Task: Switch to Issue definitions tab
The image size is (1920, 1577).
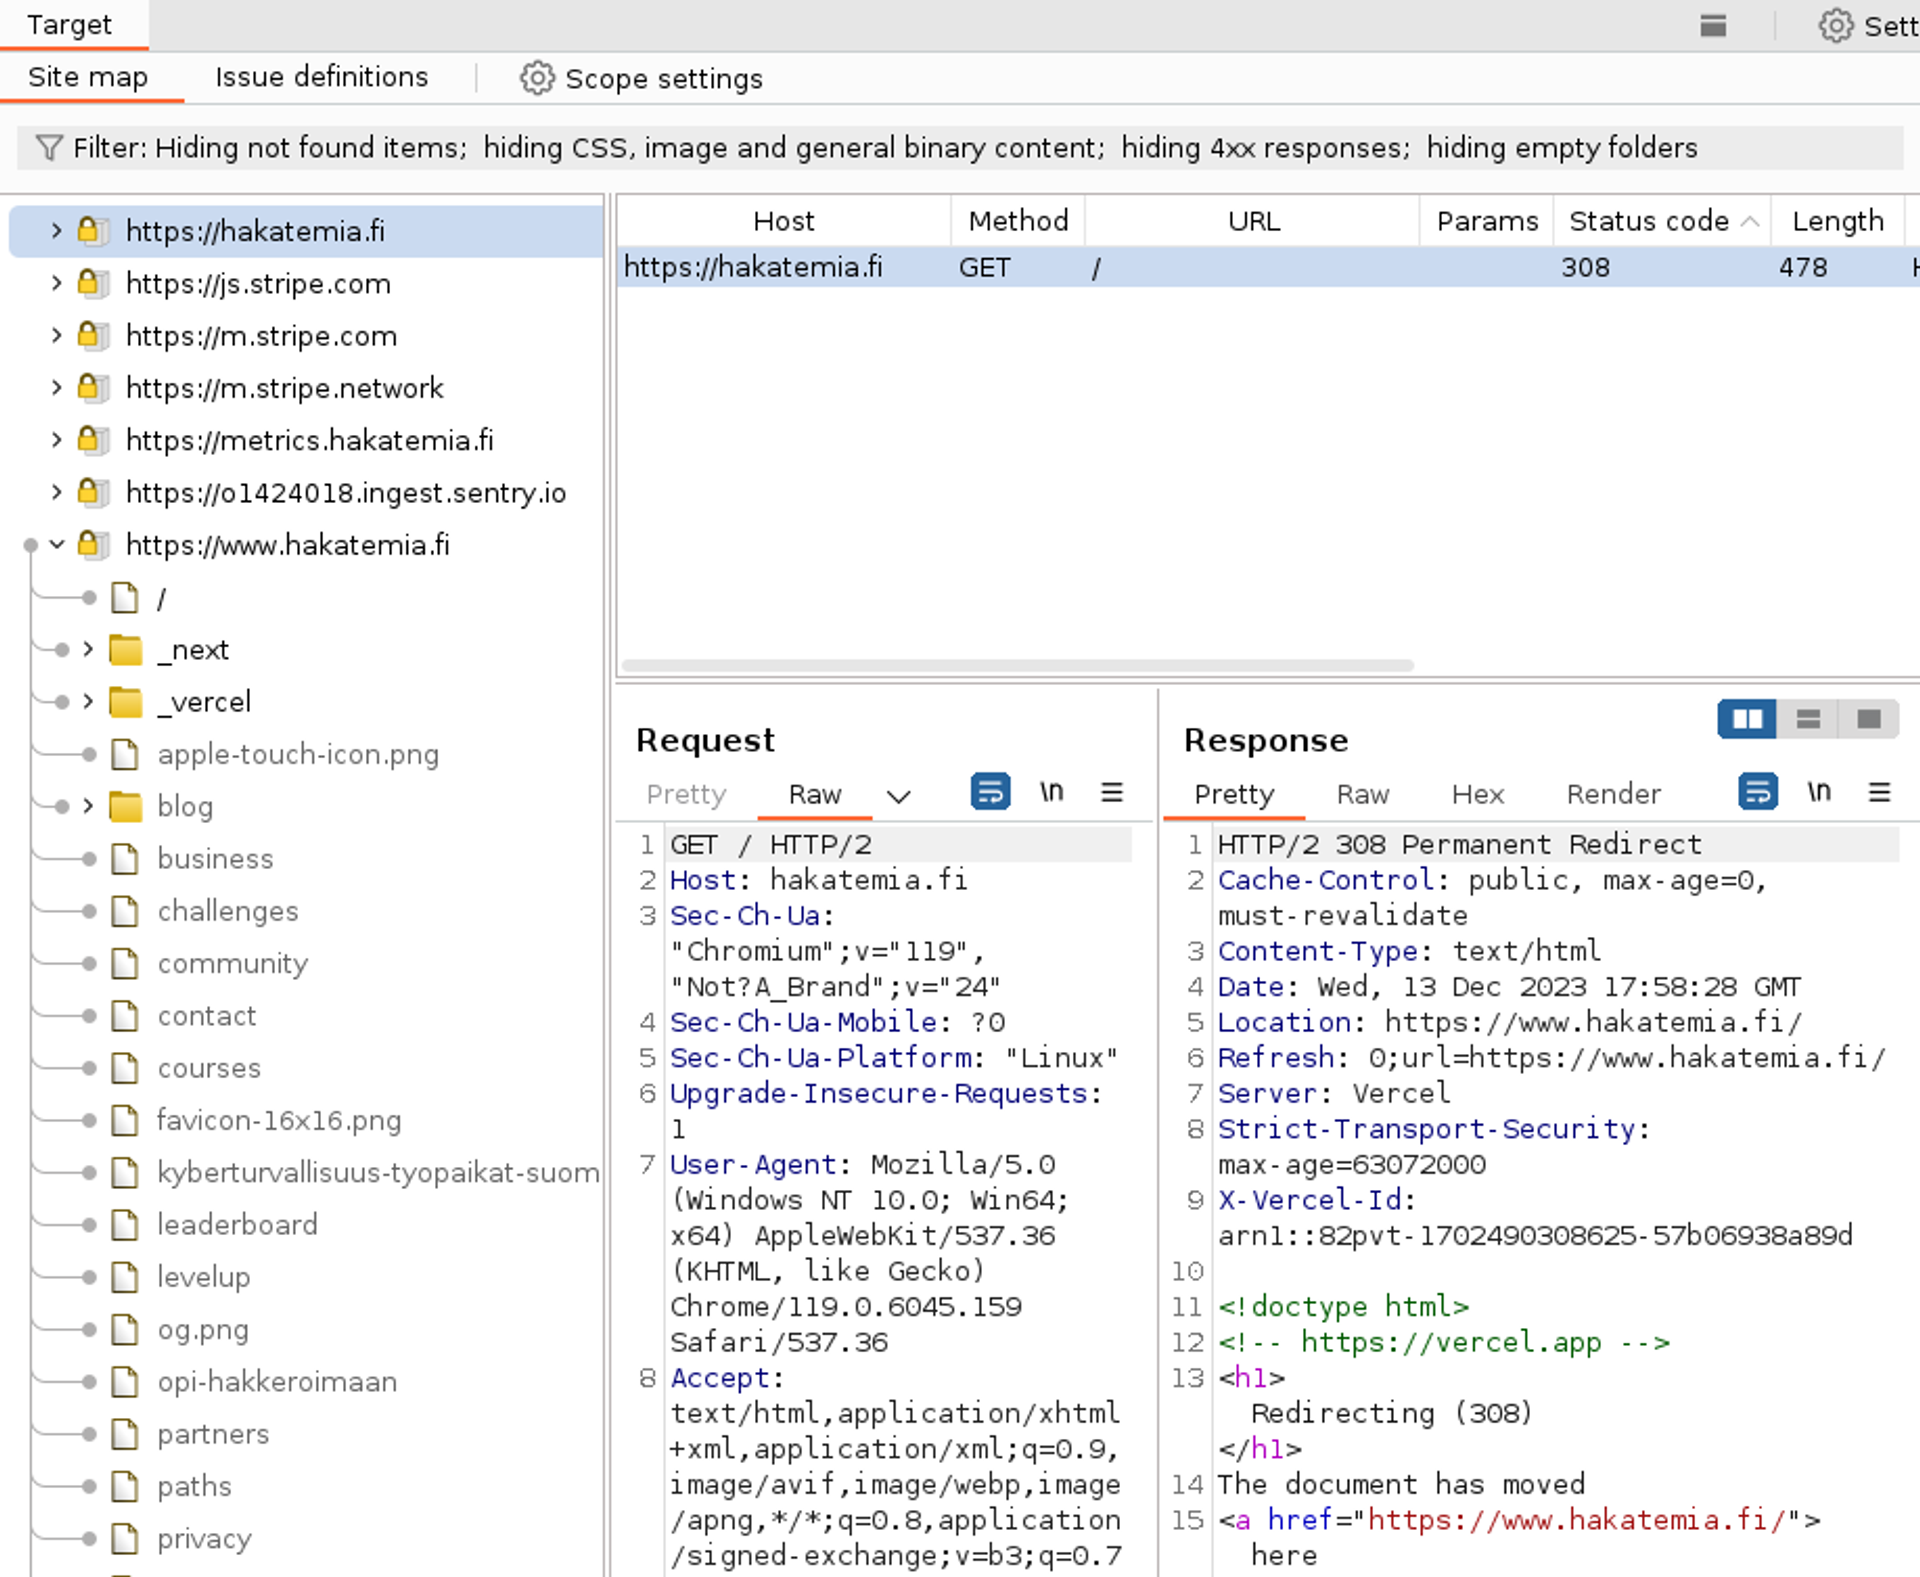Action: coord(321,77)
